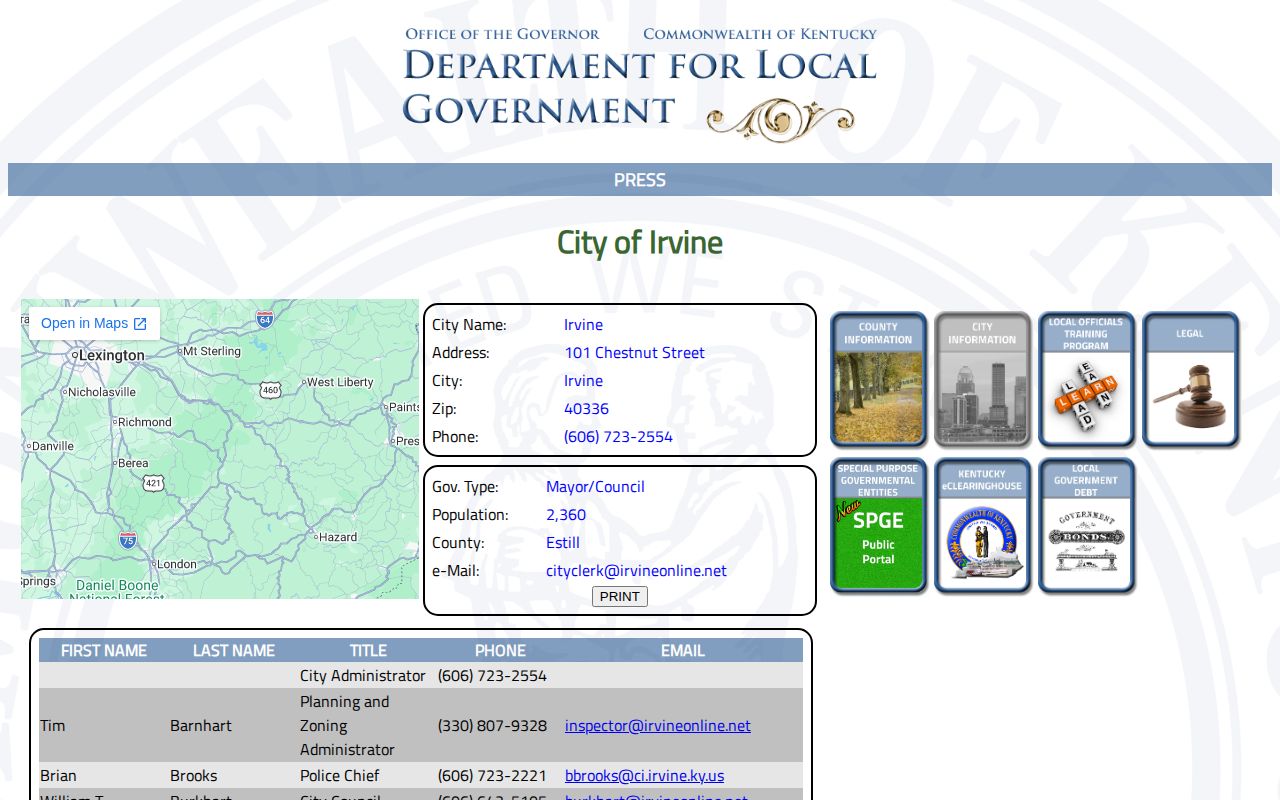
Task: Click the Open in Maps link
Action: 93,324
